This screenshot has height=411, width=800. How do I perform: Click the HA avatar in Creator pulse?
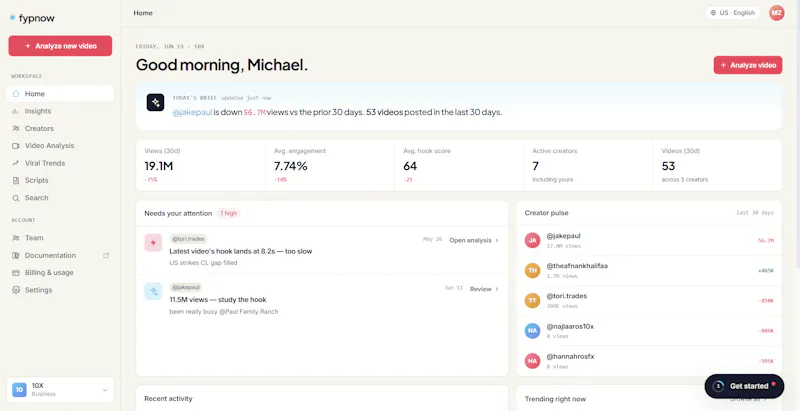(x=532, y=361)
